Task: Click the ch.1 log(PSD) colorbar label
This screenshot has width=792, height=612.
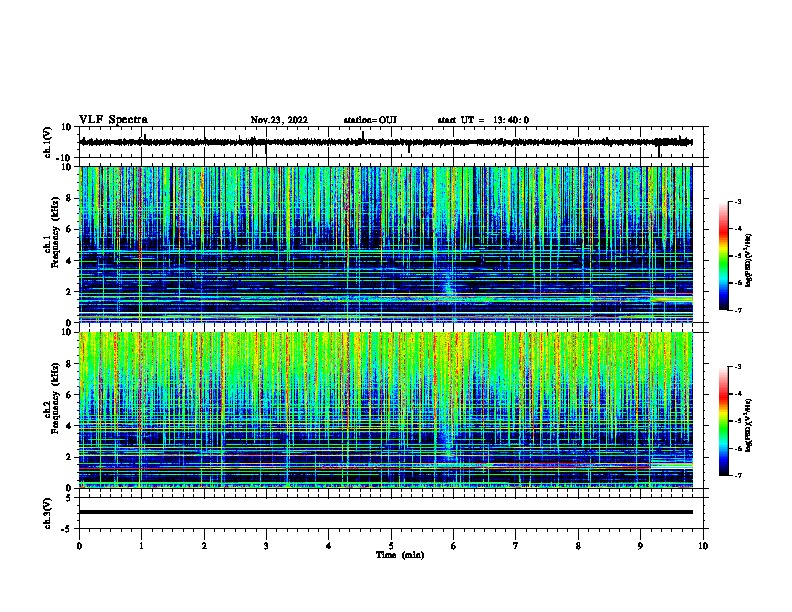Action: point(749,260)
